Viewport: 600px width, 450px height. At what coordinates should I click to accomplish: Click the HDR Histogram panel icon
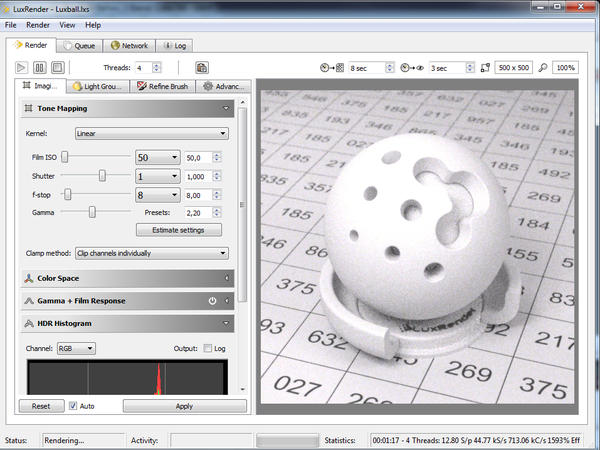pos(28,323)
